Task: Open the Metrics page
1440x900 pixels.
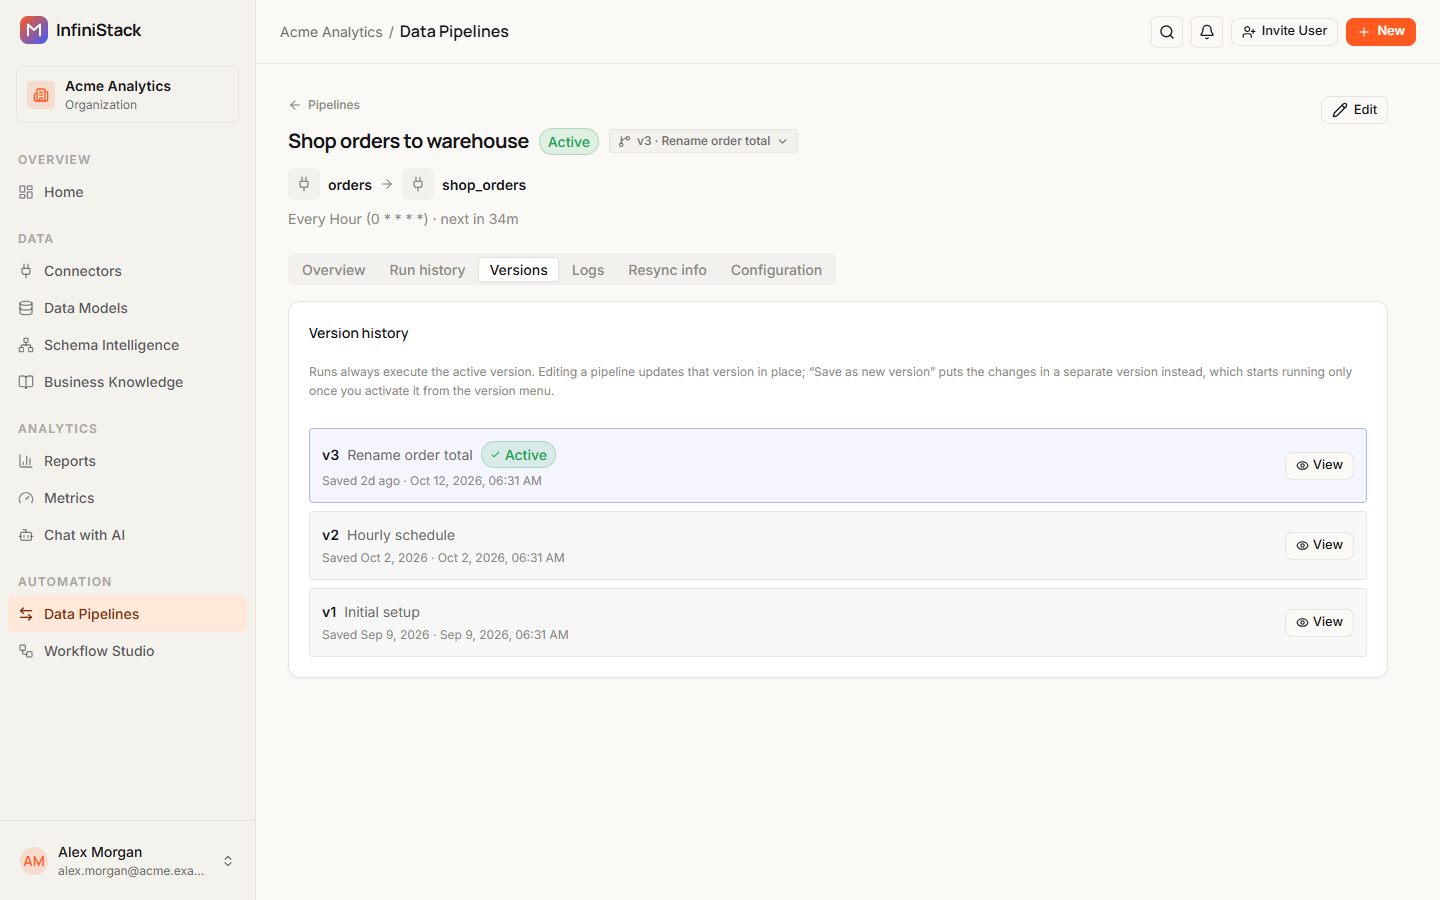Action: click(x=127, y=498)
